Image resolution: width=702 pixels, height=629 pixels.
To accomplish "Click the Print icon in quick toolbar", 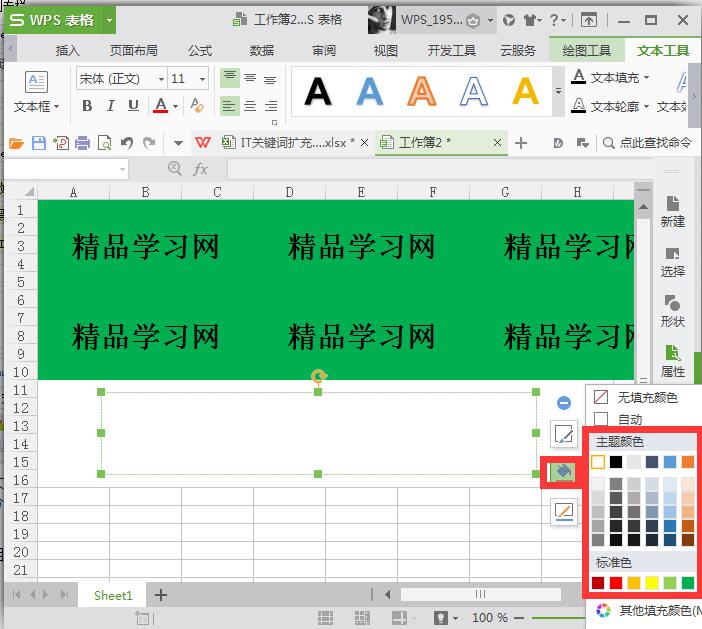I will coord(82,143).
